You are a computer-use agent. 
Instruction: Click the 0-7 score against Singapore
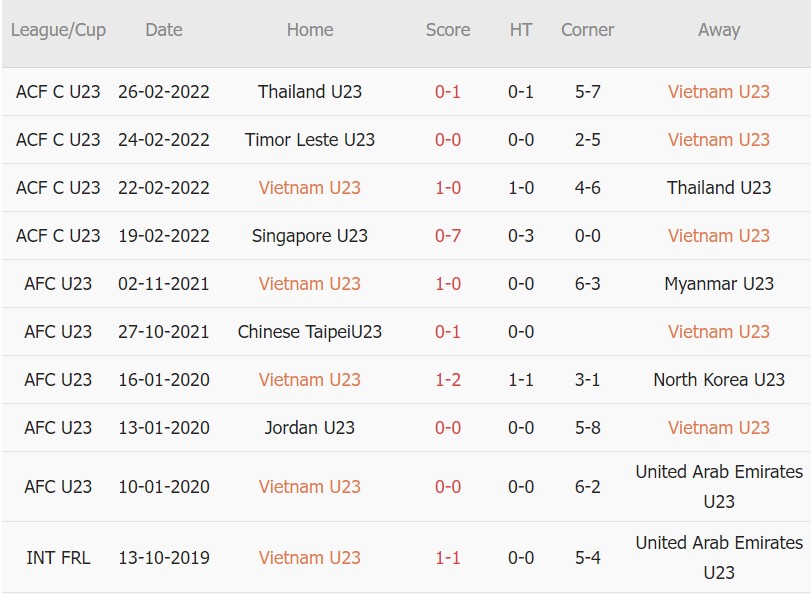448,236
